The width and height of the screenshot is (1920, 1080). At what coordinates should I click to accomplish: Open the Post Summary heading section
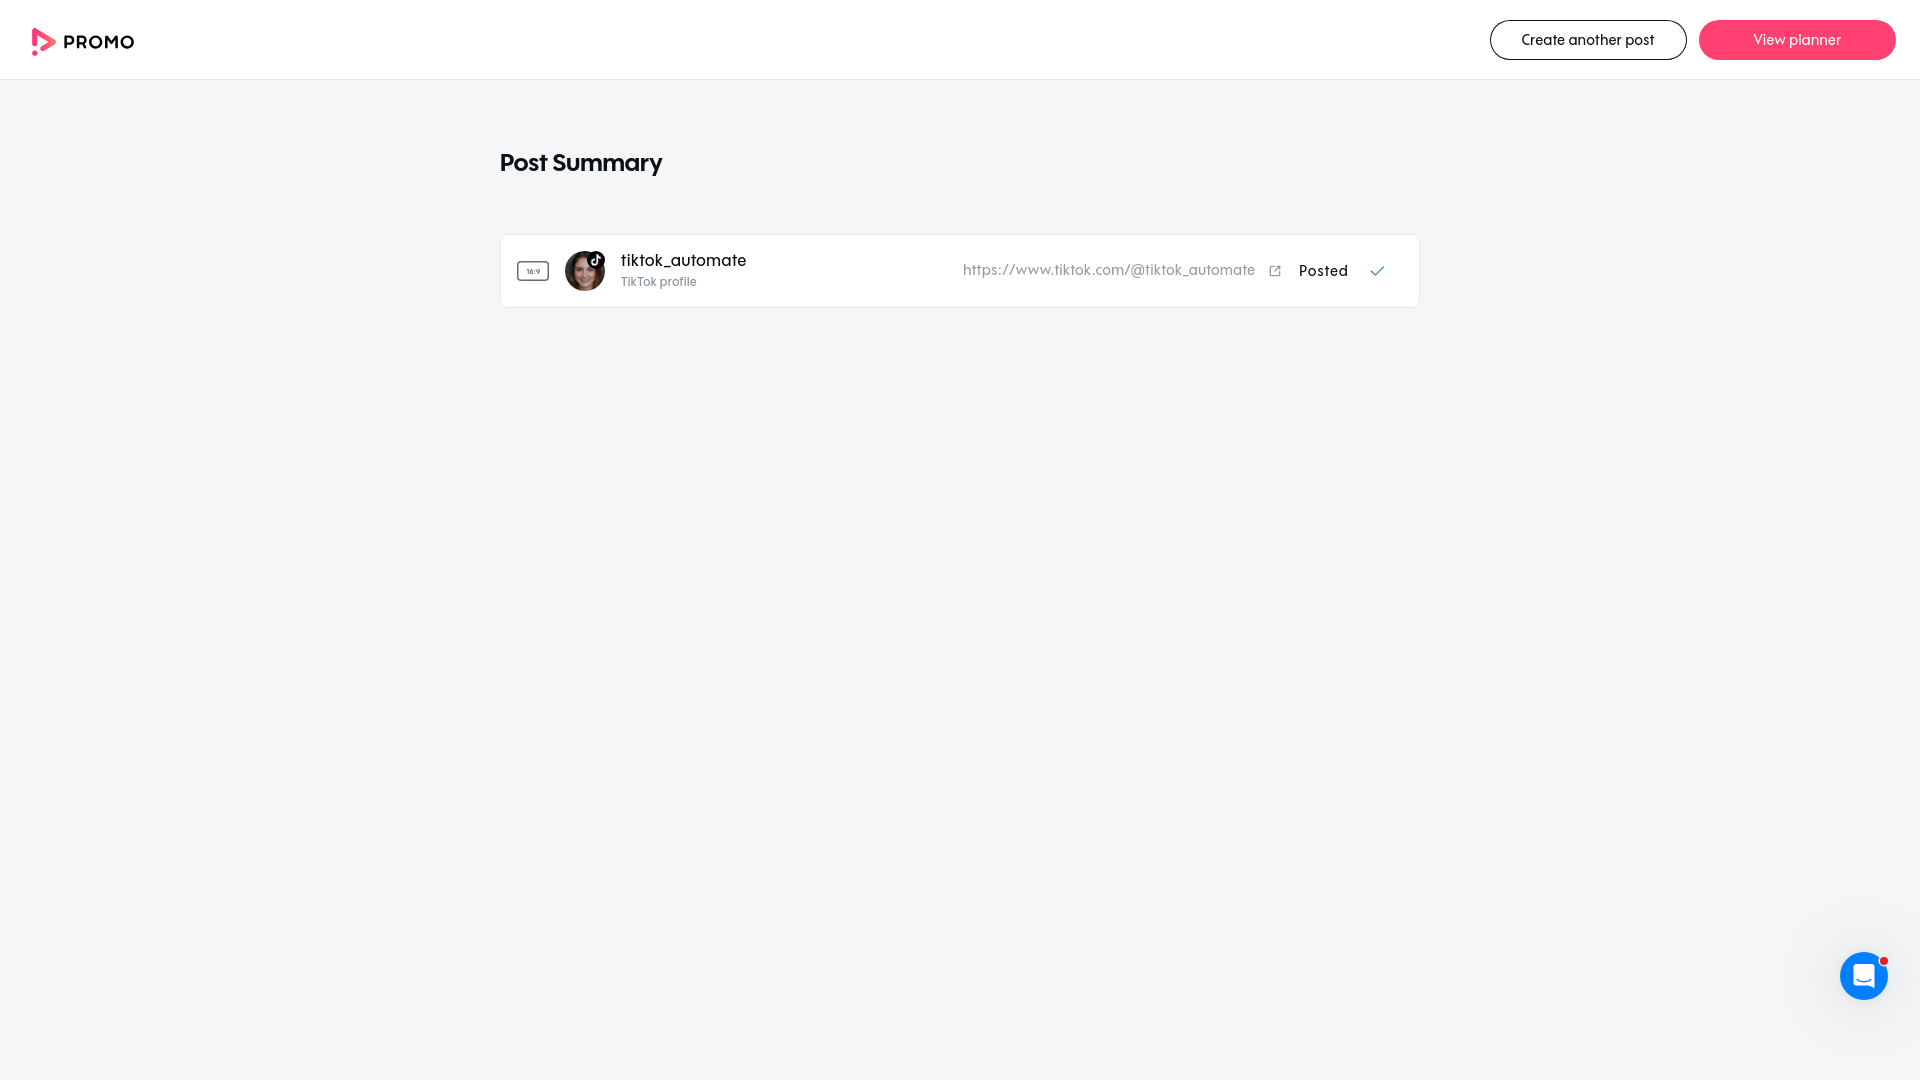pos(581,162)
